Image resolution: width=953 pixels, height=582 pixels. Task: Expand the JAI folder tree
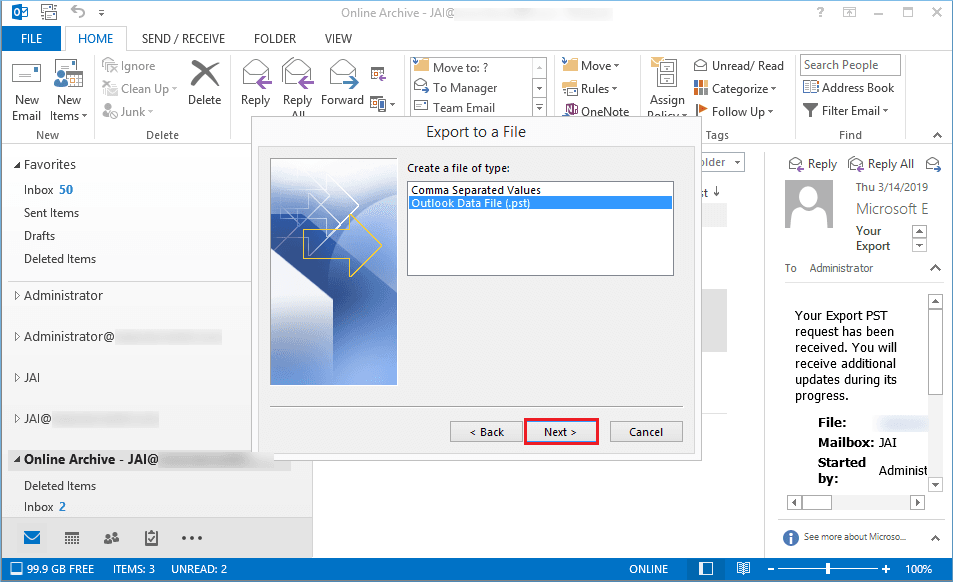17,377
